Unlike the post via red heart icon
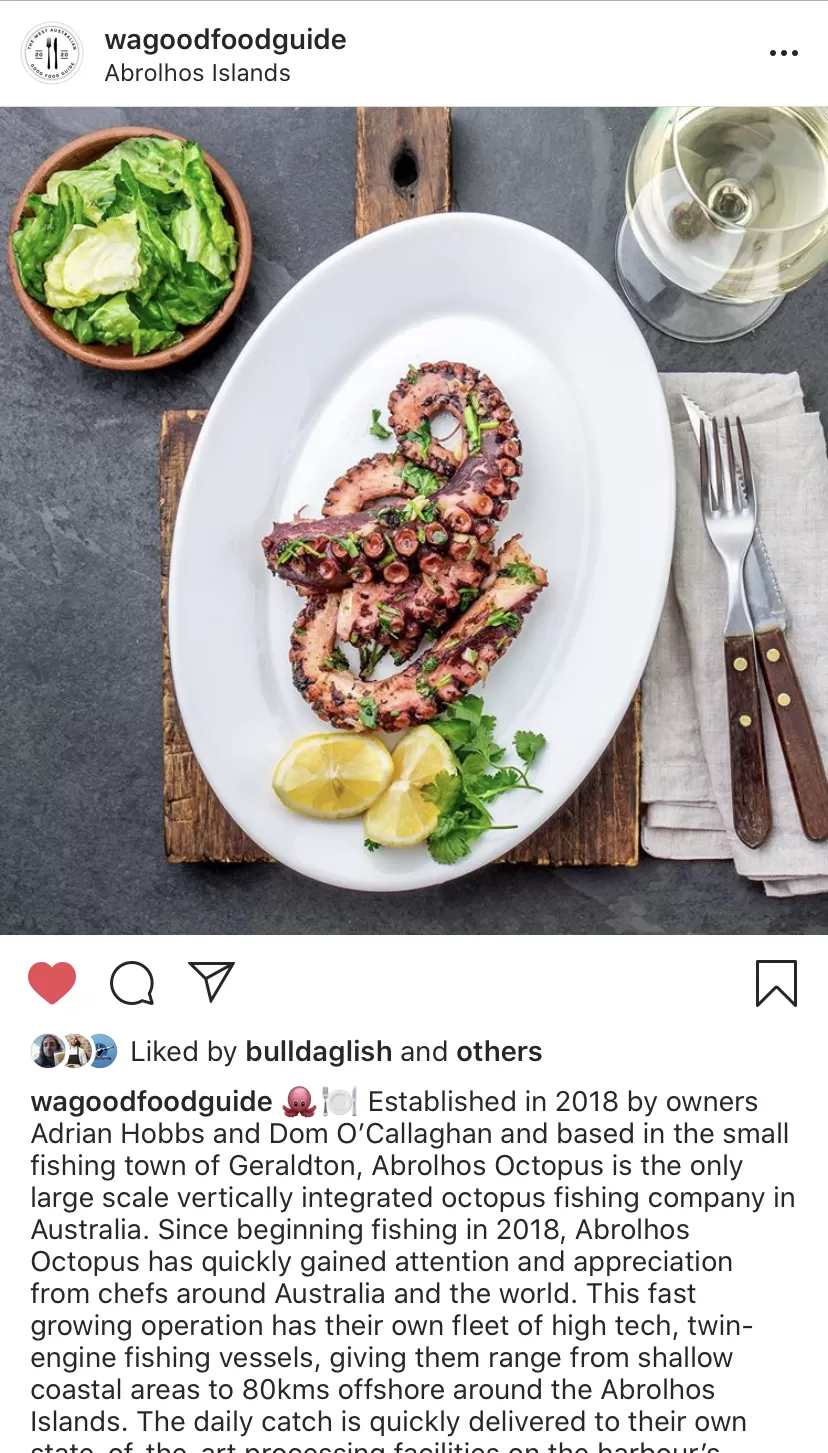Screen dimensions: 828x1453 click(x=52, y=983)
